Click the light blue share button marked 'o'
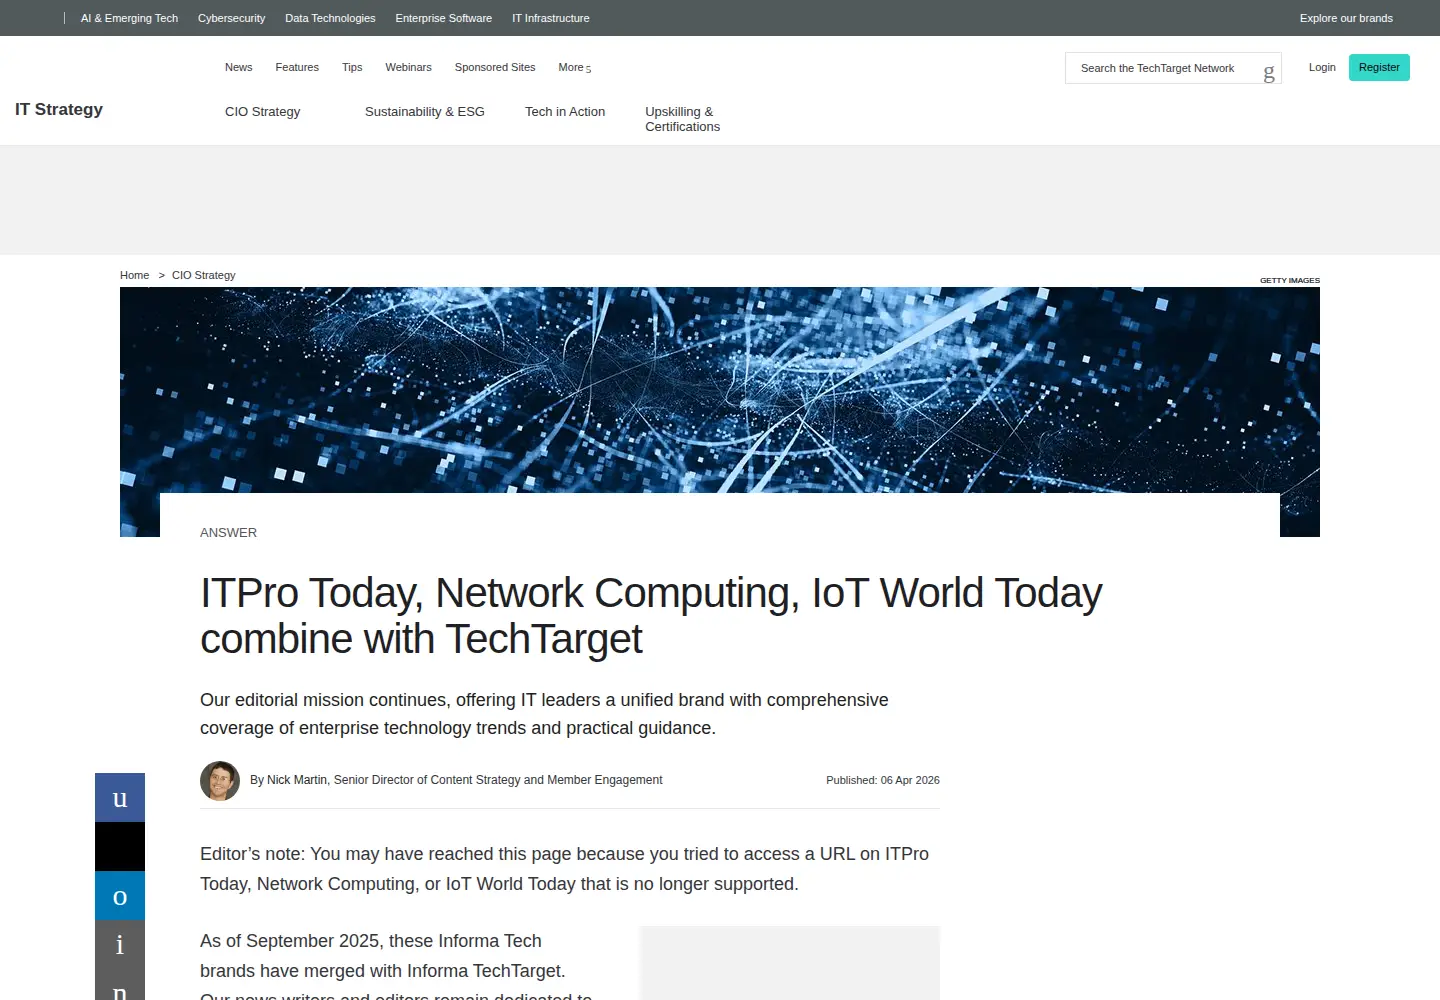Screen dimensions: 1440x1000 [x=120, y=896]
